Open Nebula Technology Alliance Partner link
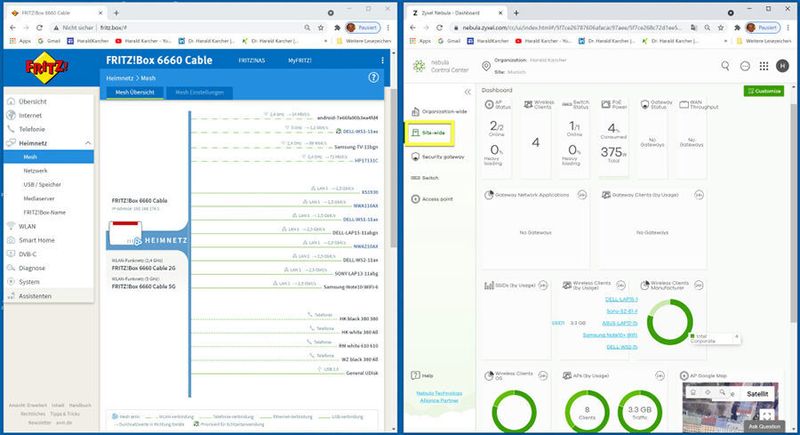 (x=439, y=397)
